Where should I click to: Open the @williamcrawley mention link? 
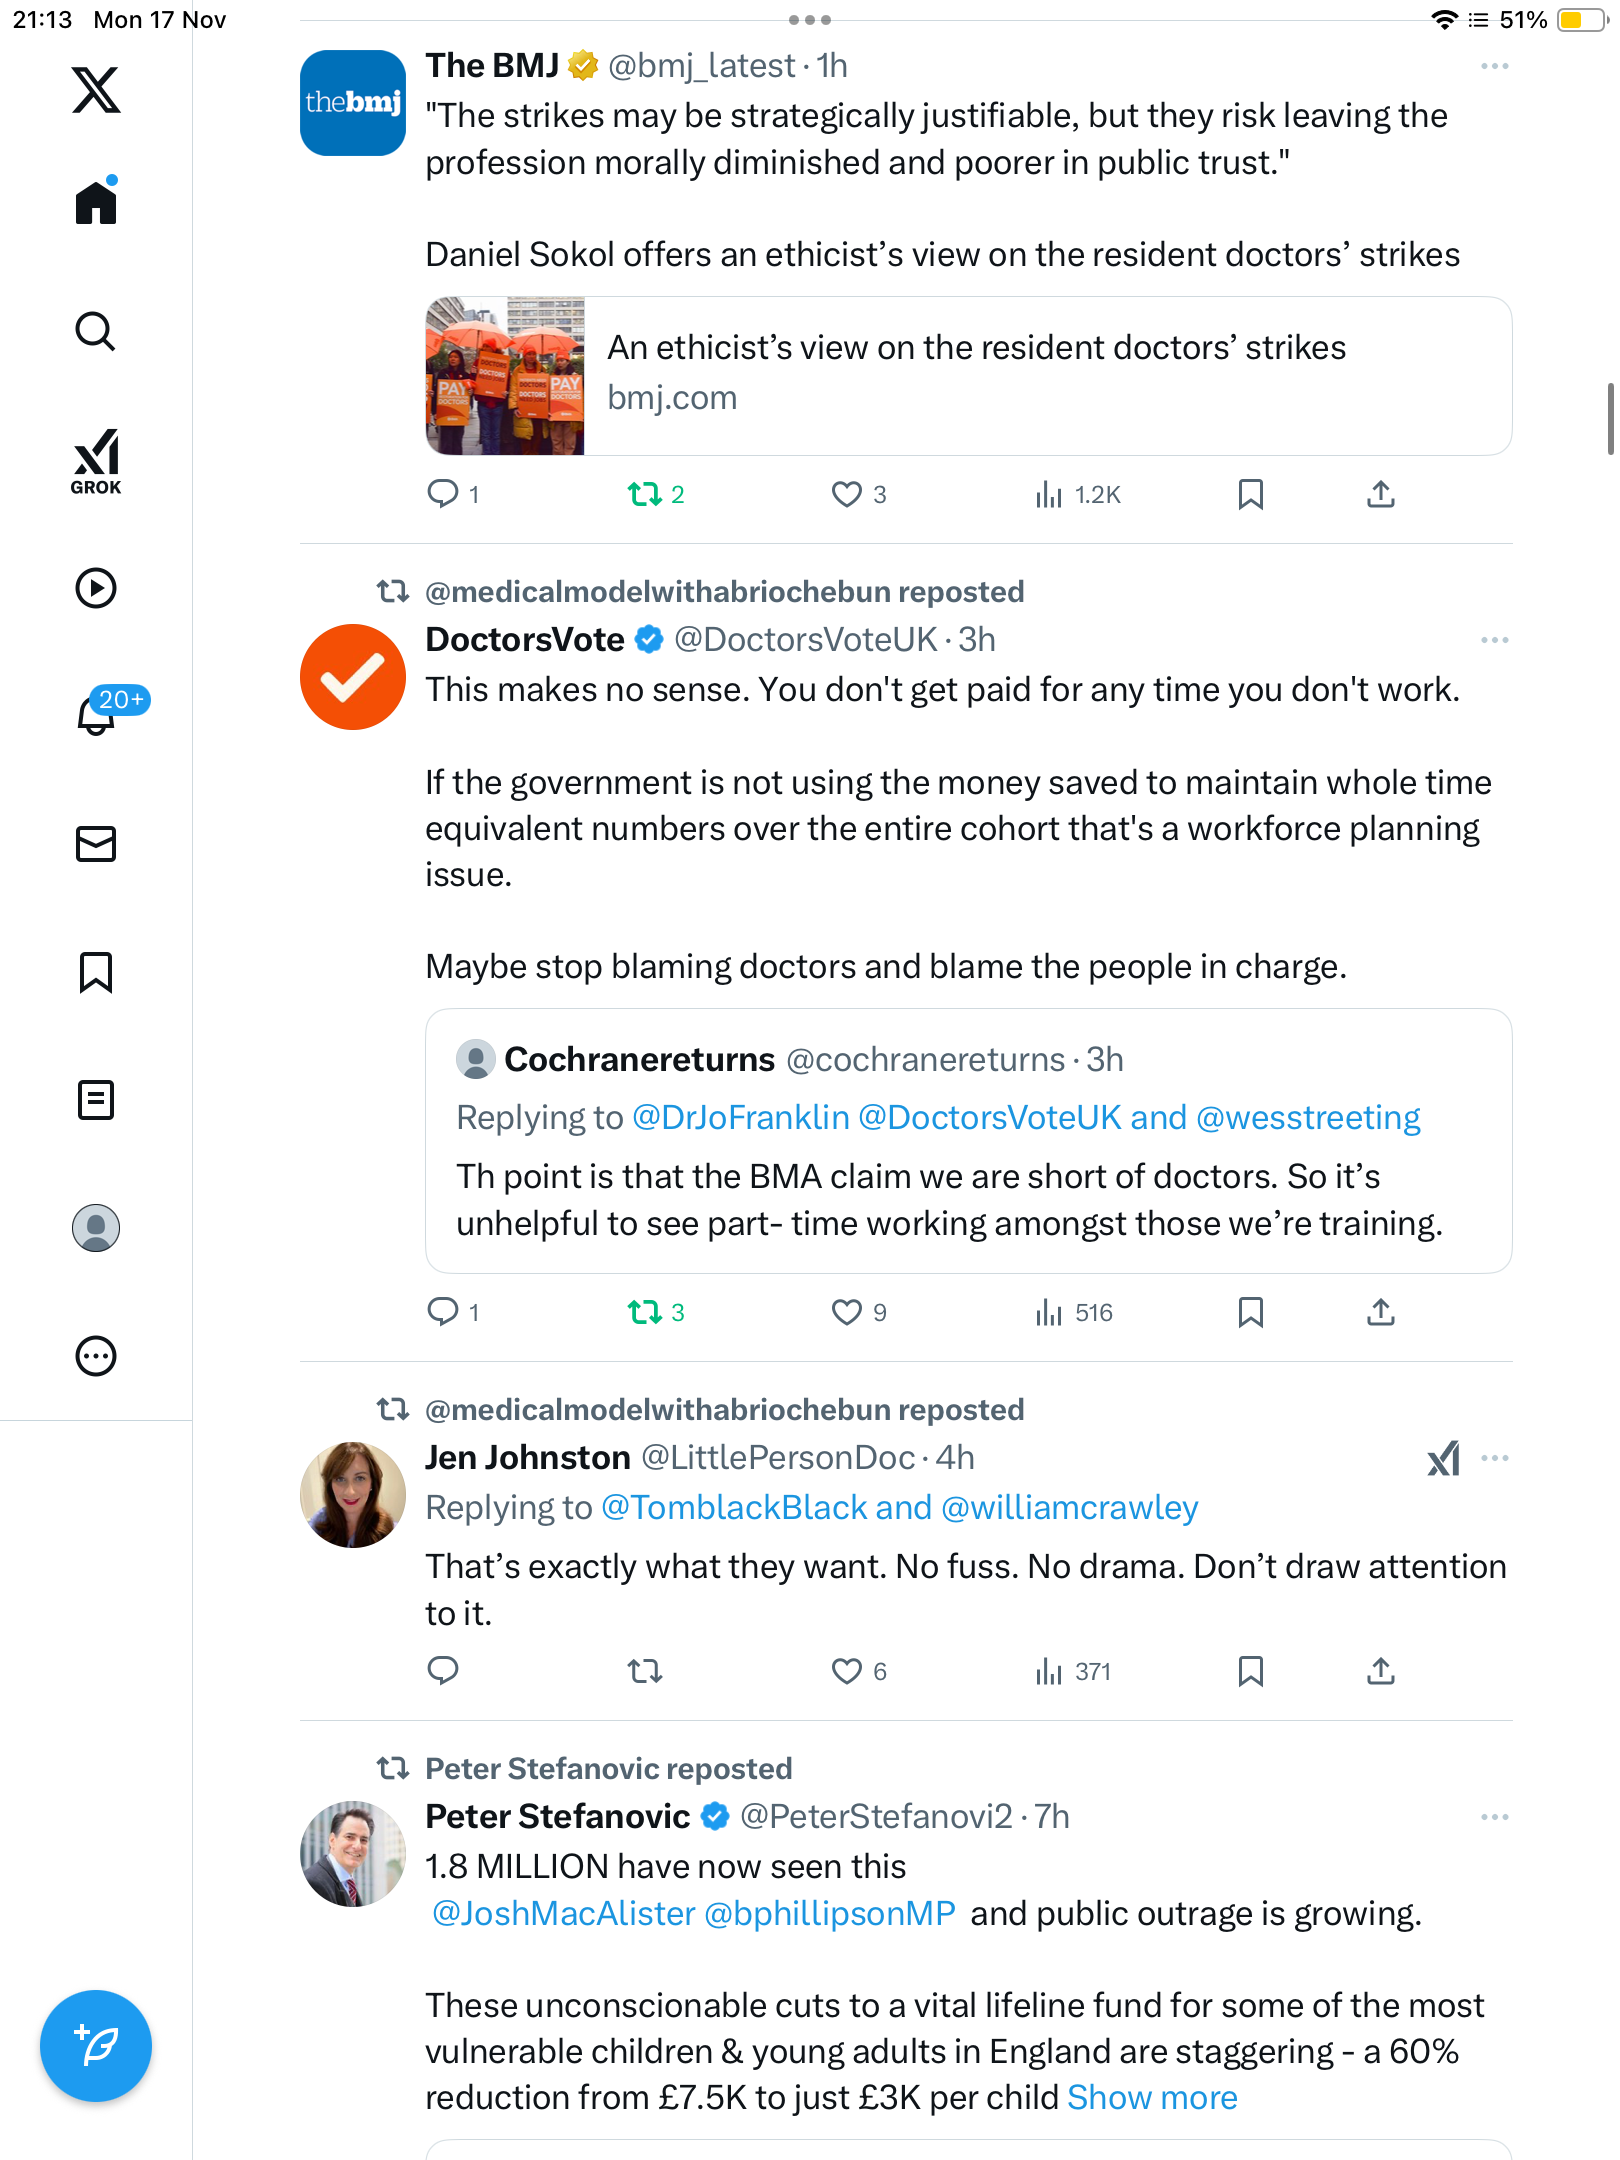(1069, 1508)
